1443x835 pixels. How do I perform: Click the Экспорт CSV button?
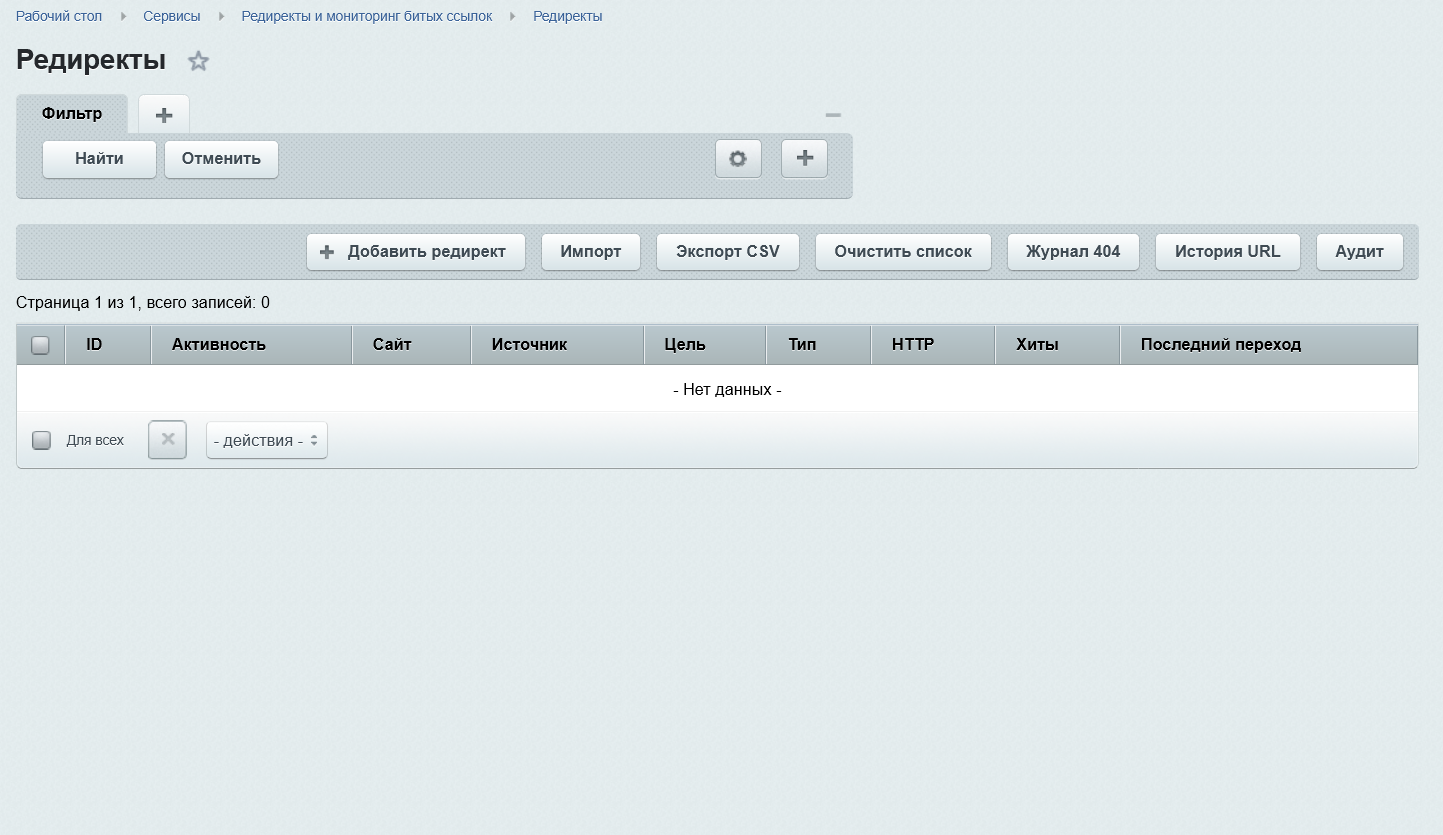[x=728, y=252]
